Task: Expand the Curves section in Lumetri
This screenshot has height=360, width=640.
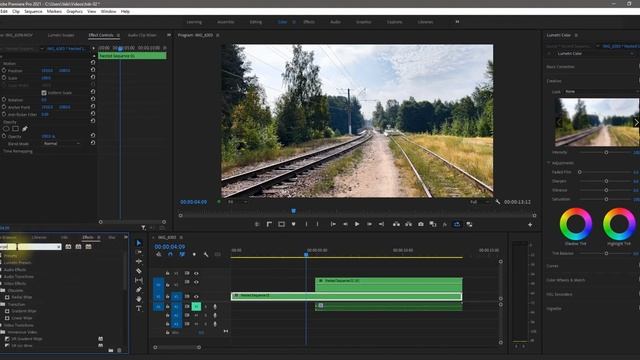Action: click(552, 266)
